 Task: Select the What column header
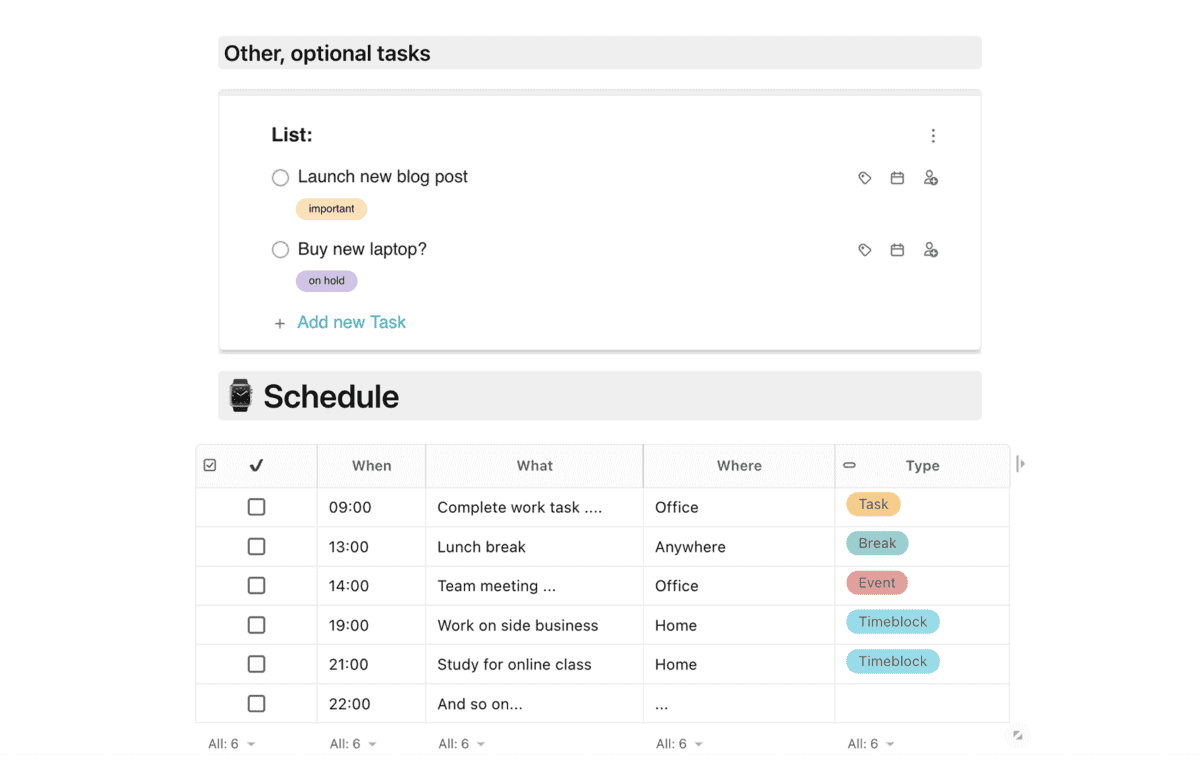point(534,466)
